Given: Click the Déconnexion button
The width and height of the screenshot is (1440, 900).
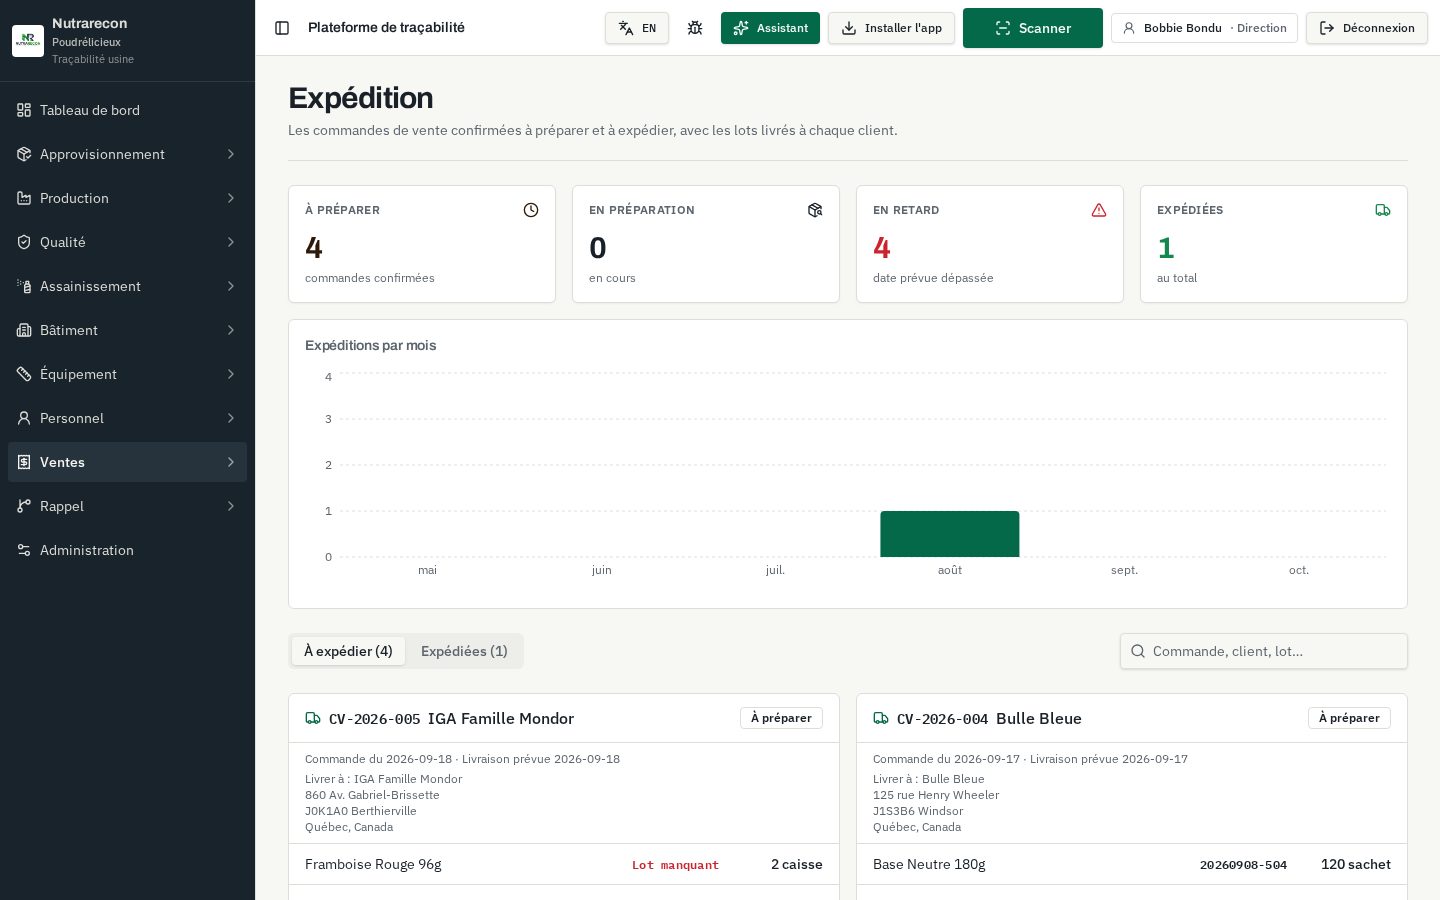Looking at the screenshot, I should 1367,28.
